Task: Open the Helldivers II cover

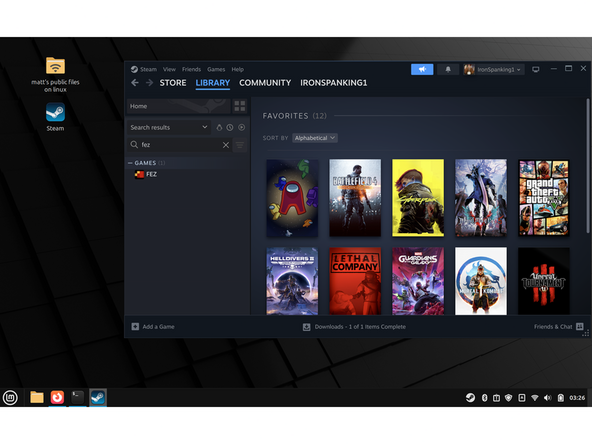Action: [292, 281]
